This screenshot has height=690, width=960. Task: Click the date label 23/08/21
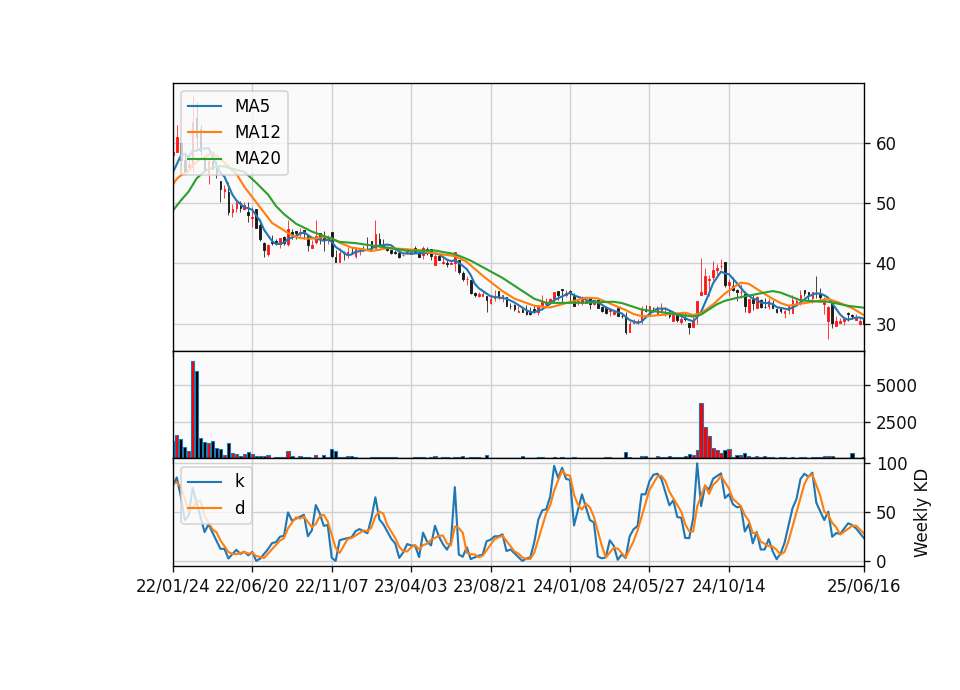click(490, 586)
